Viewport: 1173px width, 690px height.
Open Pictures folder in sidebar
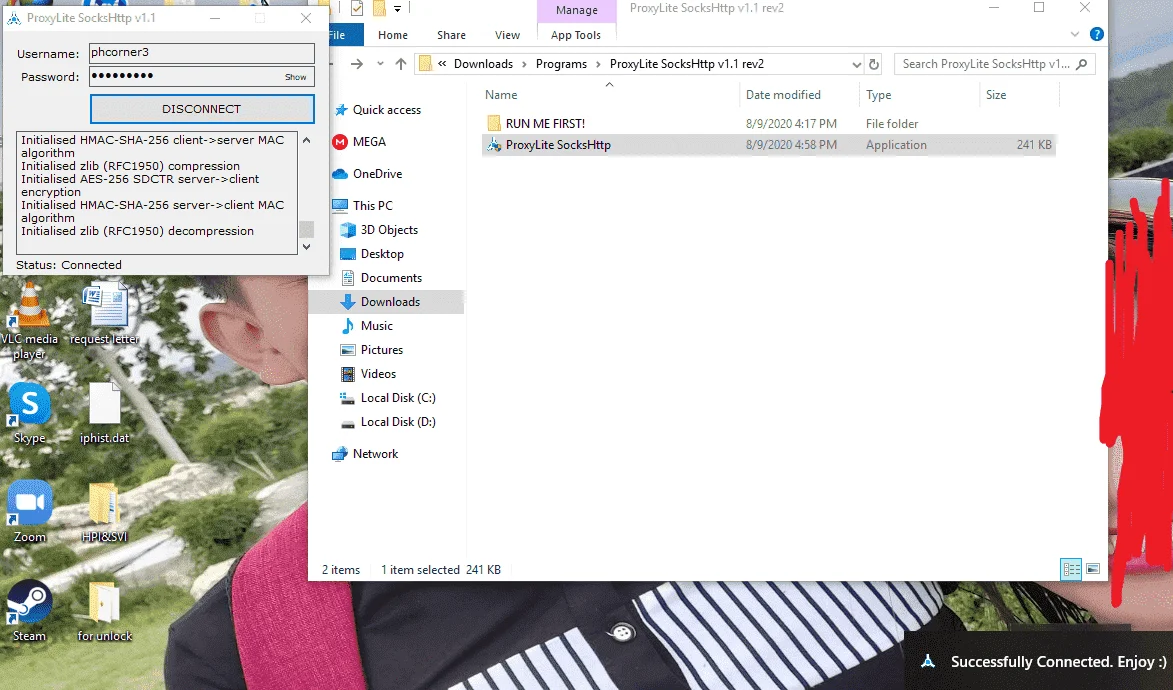click(x=382, y=349)
